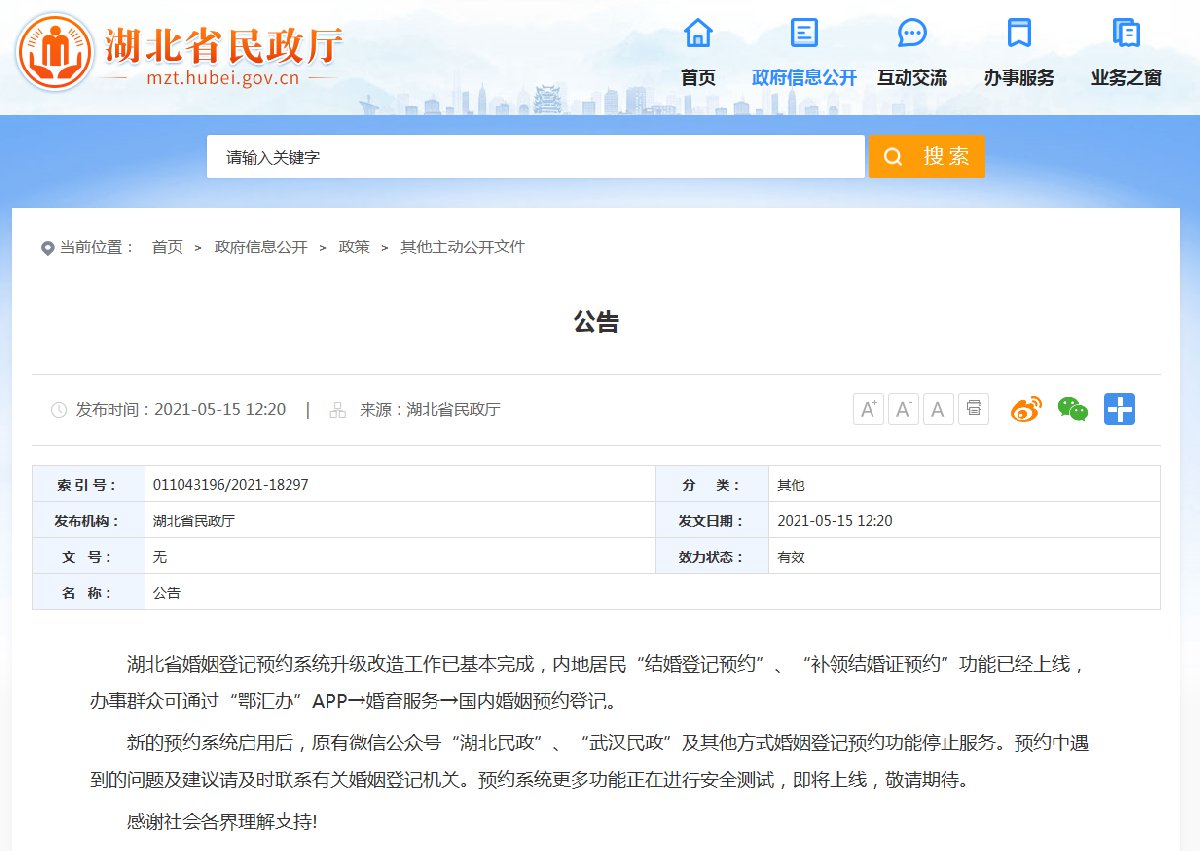Click the increase font size A+ icon
Viewport: 1200px width, 851px height.
(x=868, y=409)
